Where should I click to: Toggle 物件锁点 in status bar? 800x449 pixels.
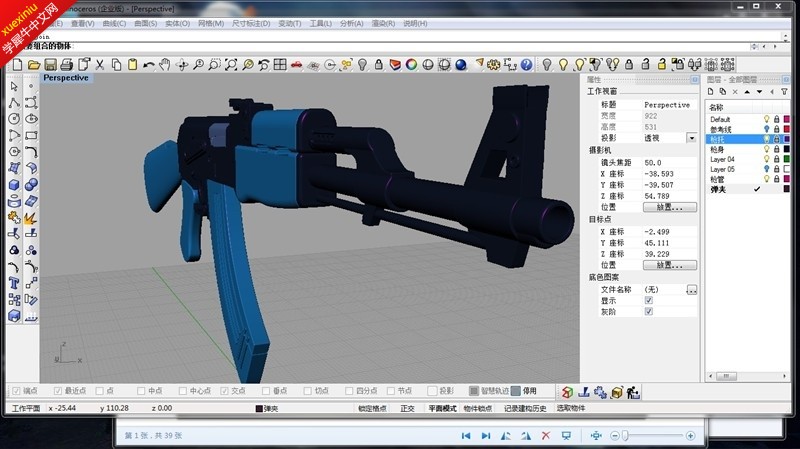(478, 408)
